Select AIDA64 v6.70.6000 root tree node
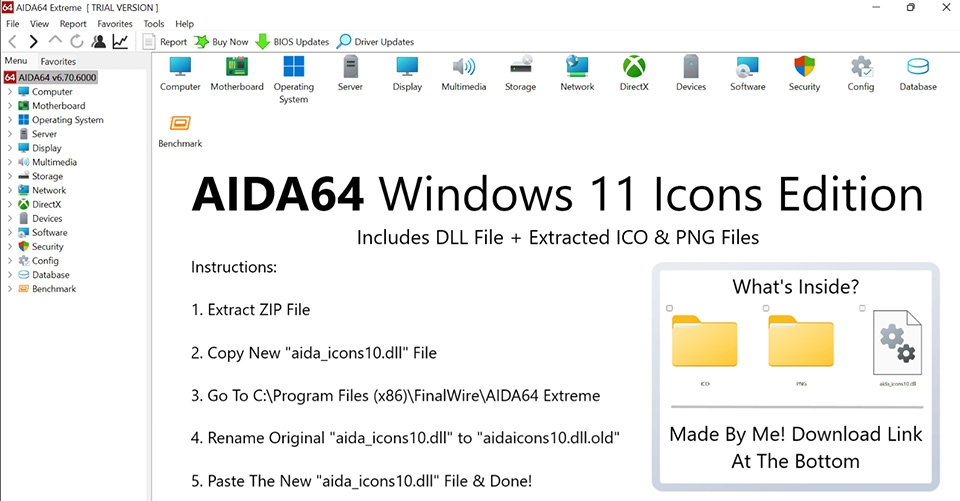The height and width of the screenshot is (501, 960). click(50, 77)
